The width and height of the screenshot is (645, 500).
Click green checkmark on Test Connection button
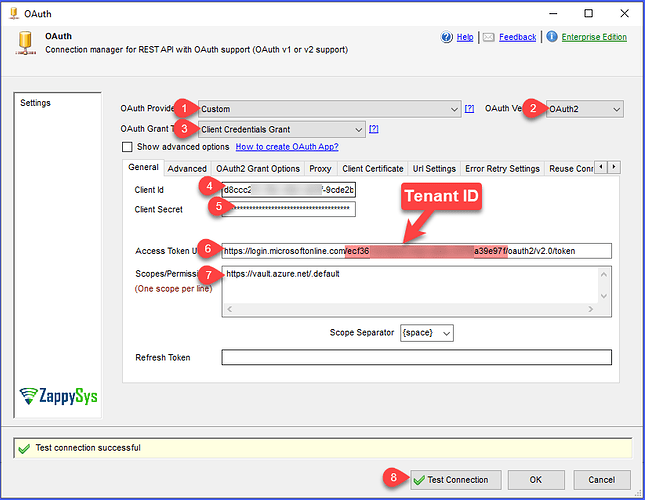(x=419, y=480)
